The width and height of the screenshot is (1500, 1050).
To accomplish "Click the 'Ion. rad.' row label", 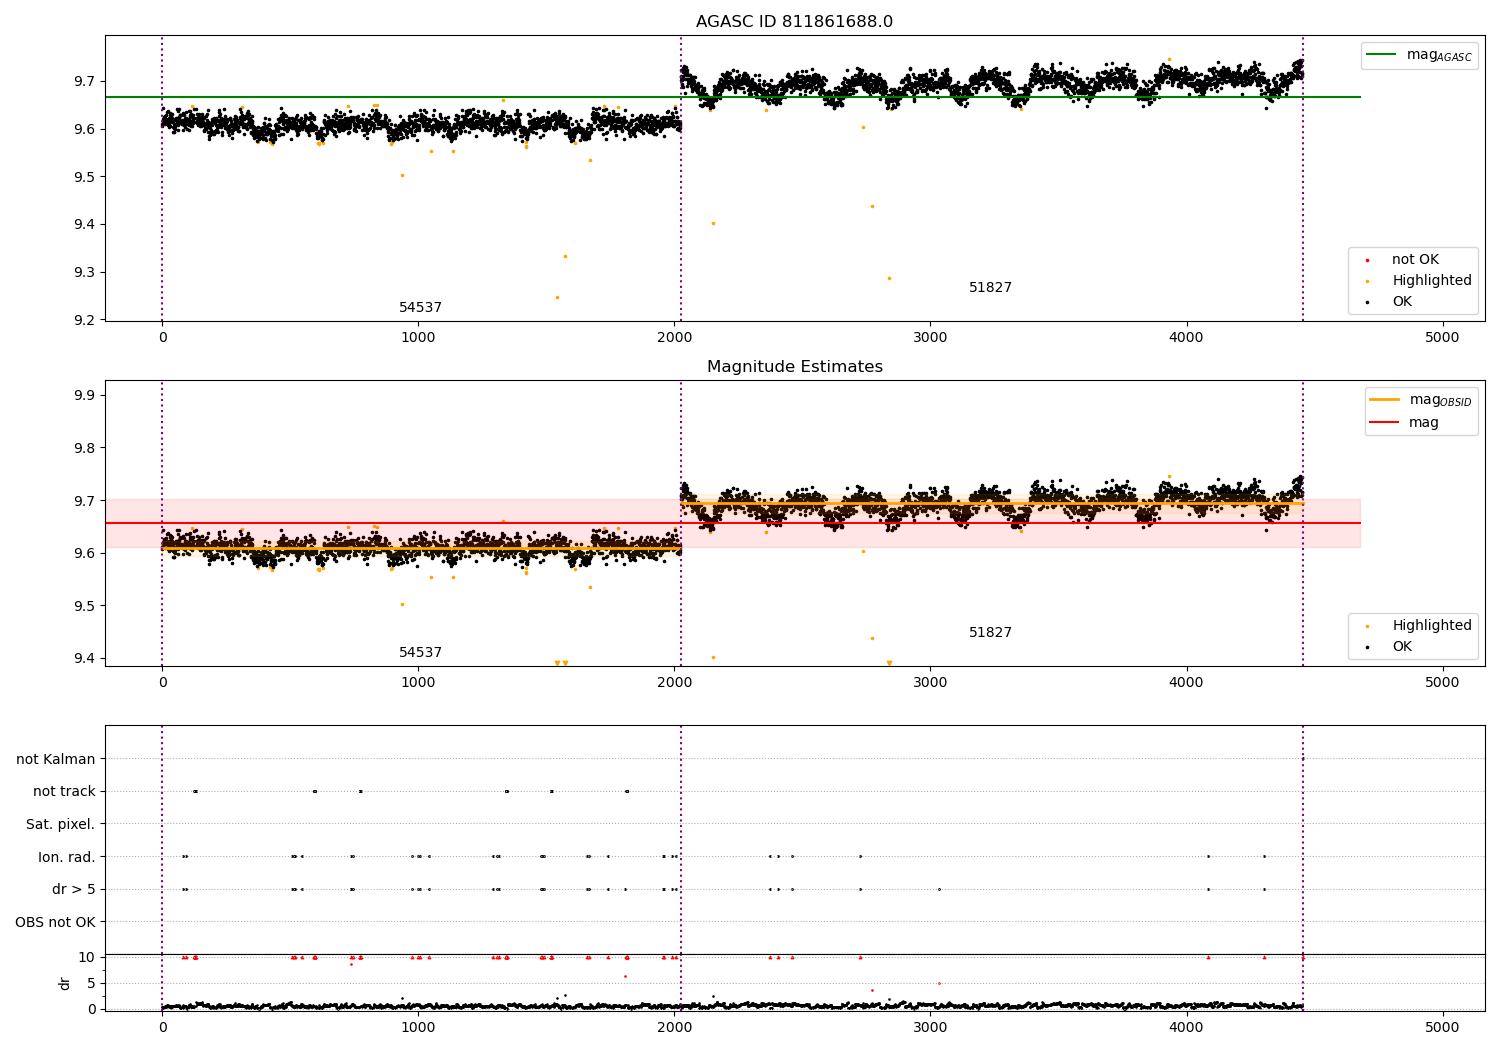I will [x=66, y=857].
